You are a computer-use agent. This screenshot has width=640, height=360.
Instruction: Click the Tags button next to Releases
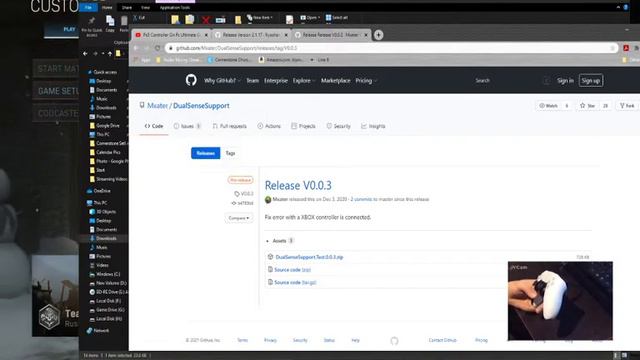point(230,153)
